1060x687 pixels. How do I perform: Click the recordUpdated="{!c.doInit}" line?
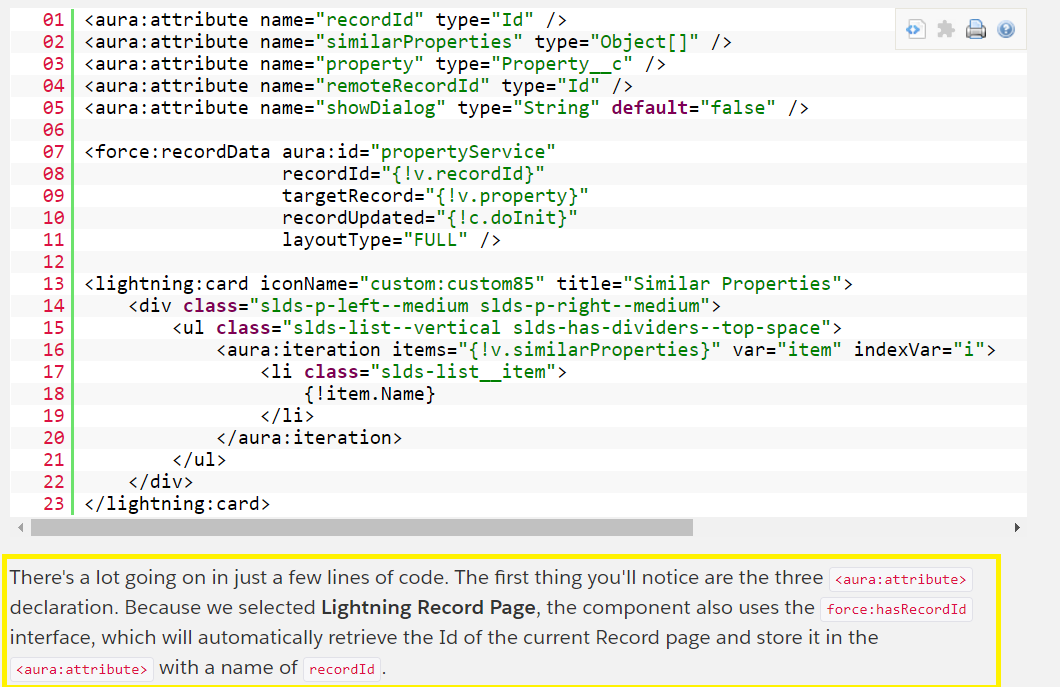pos(430,218)
